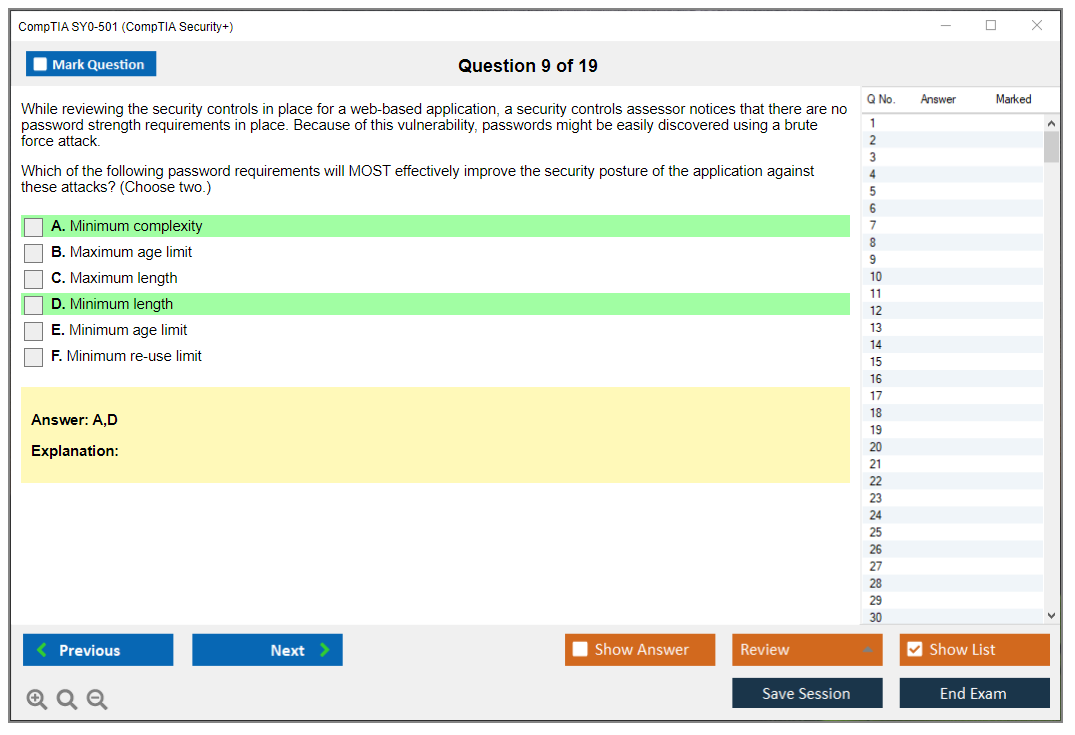Viewport: 1075px width, 735px height.
Task: Click the green left arrow on Previous
Action: (41, 650)
